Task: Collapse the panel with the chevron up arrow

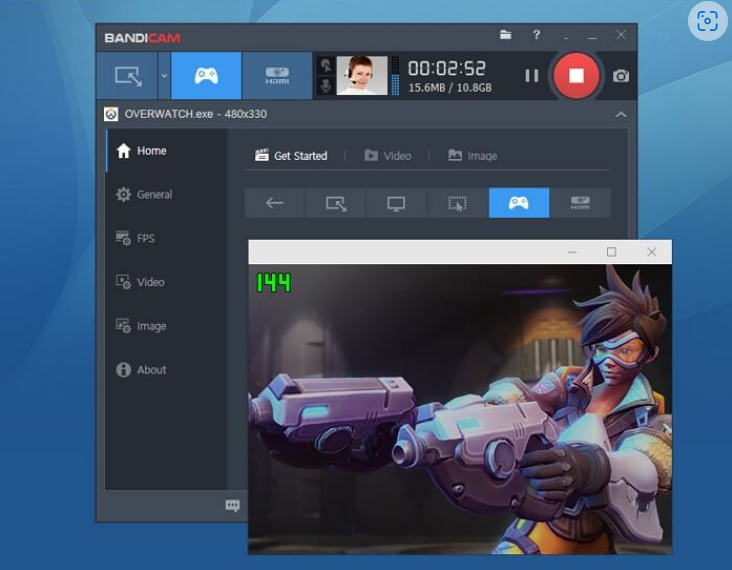Action: click(x=621, y=114)
